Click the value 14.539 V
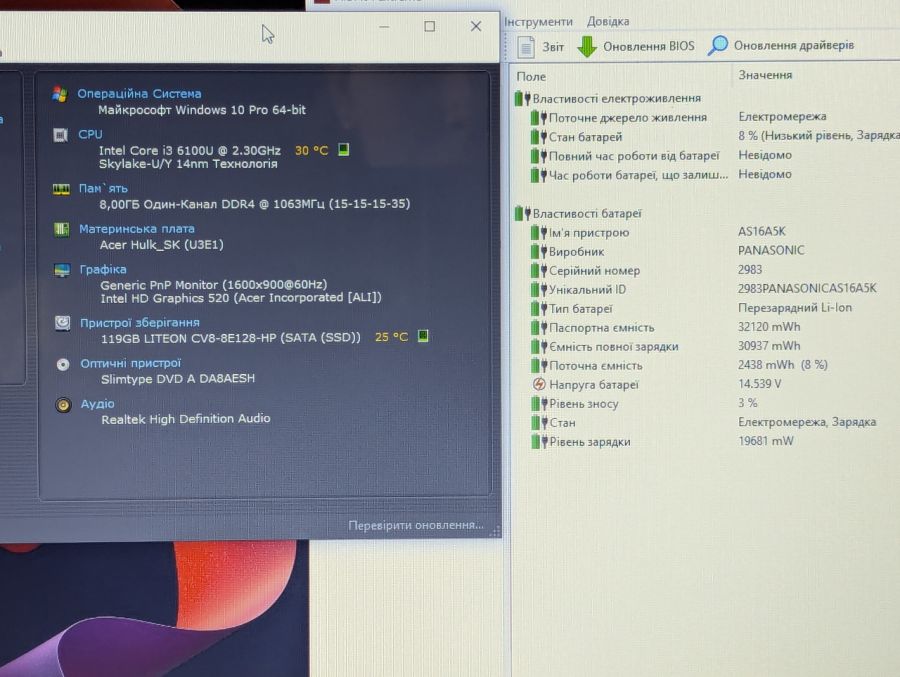Screen dimensions: 900x677 tap(759, 384)
